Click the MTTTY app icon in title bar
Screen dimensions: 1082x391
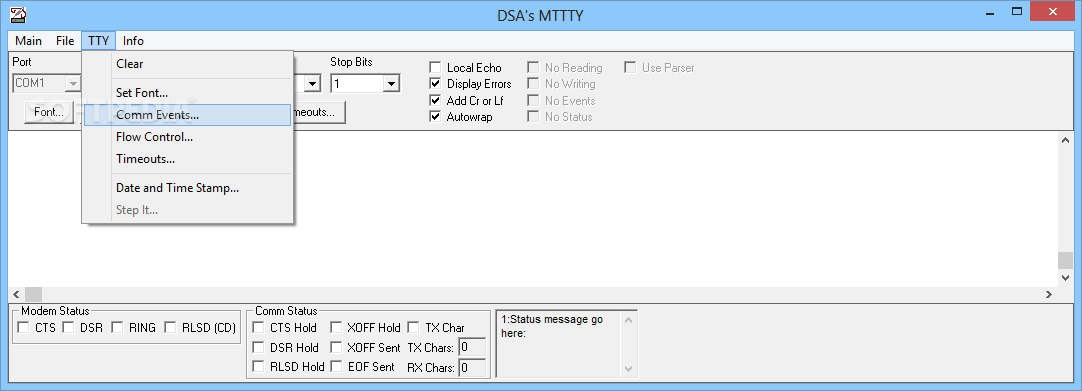pyautogui.click(x=18, y=14)
